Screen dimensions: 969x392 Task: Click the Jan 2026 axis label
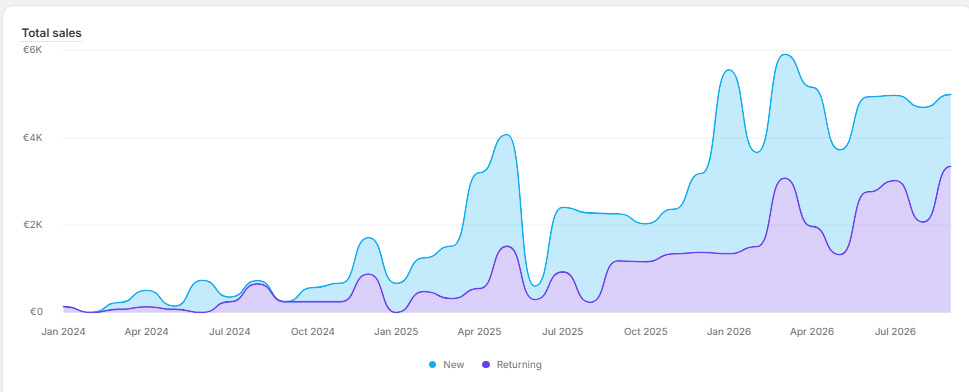pos(729,332)
